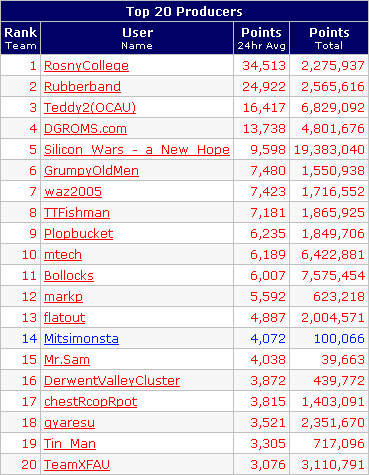Open Teddy2(OCAU) profile link
This screenshot has width=369, height=475.
coord(90,108)
